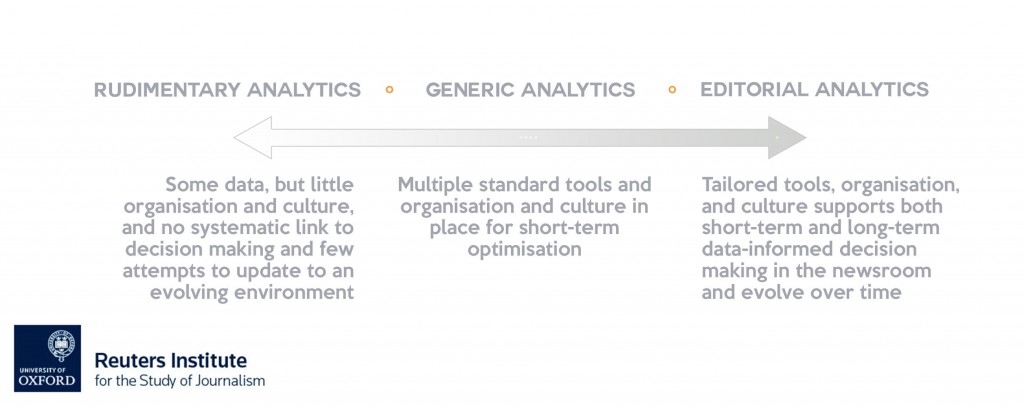Click the University of Oxford wordmark in logo
The height and width of the screenshot is (408, 1024).
click(x=47, y=376)
